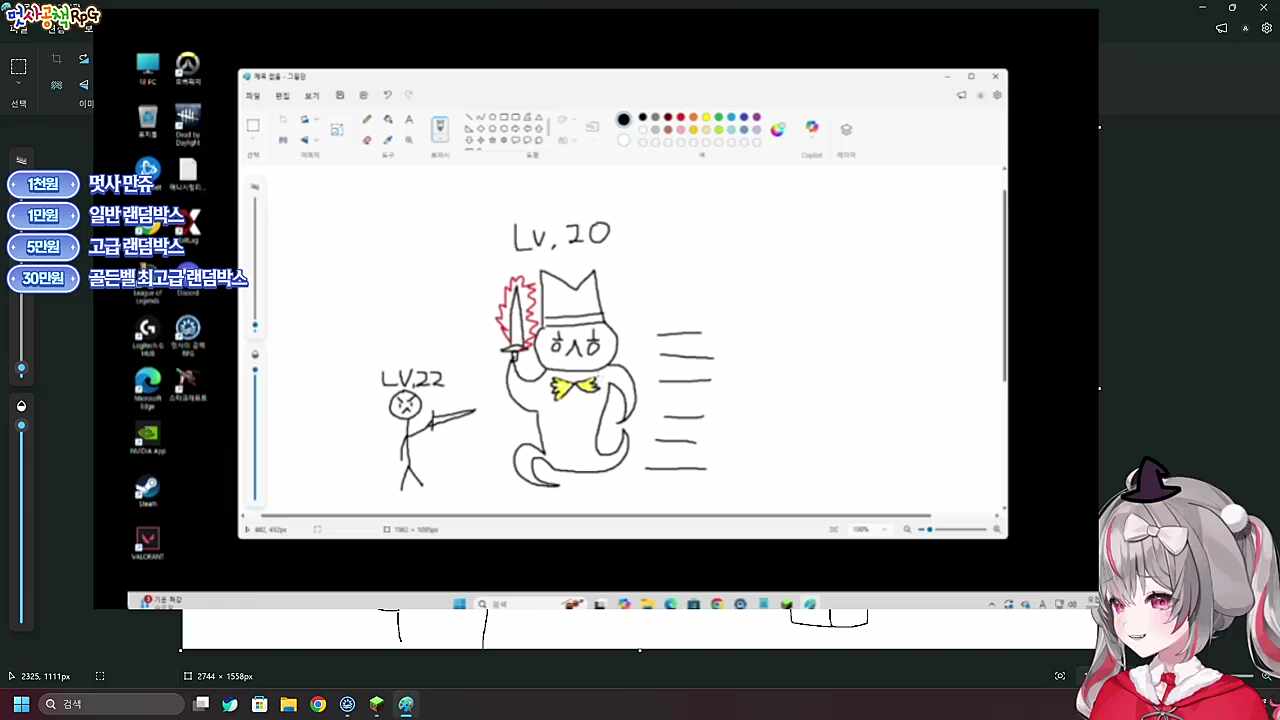Select the Pencil tool in Paint
Viewport: 1280px width, 720px height.
(366, 118)
